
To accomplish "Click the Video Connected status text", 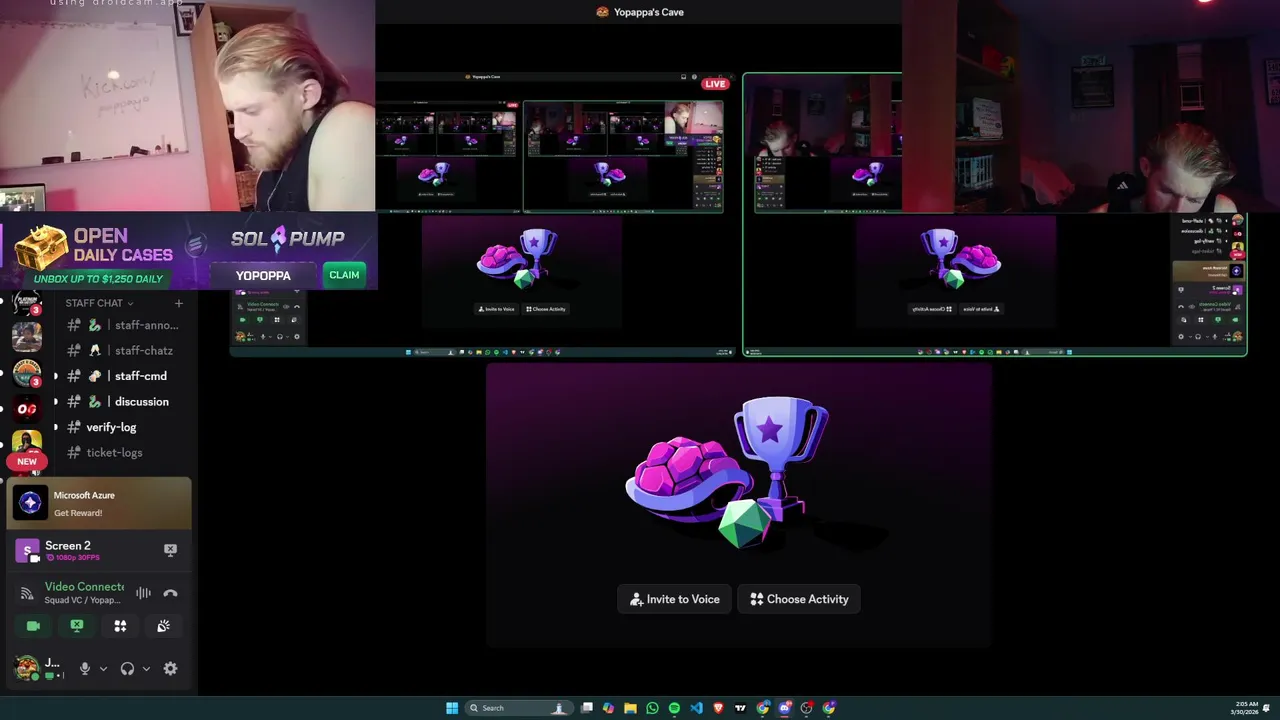I will (x=84, y=587).
